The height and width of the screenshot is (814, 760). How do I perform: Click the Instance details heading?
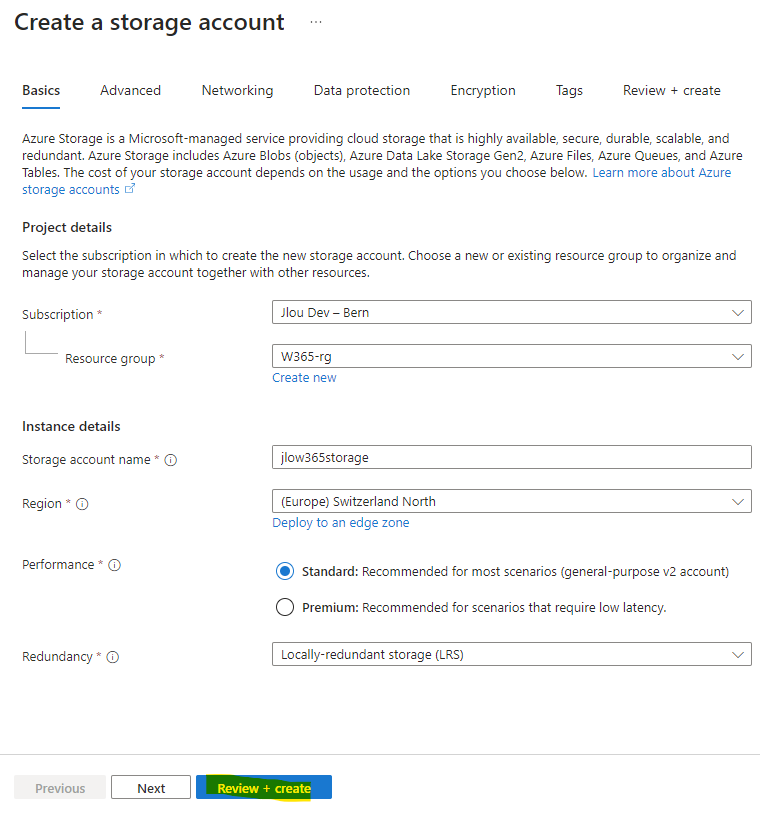[71, 426]
